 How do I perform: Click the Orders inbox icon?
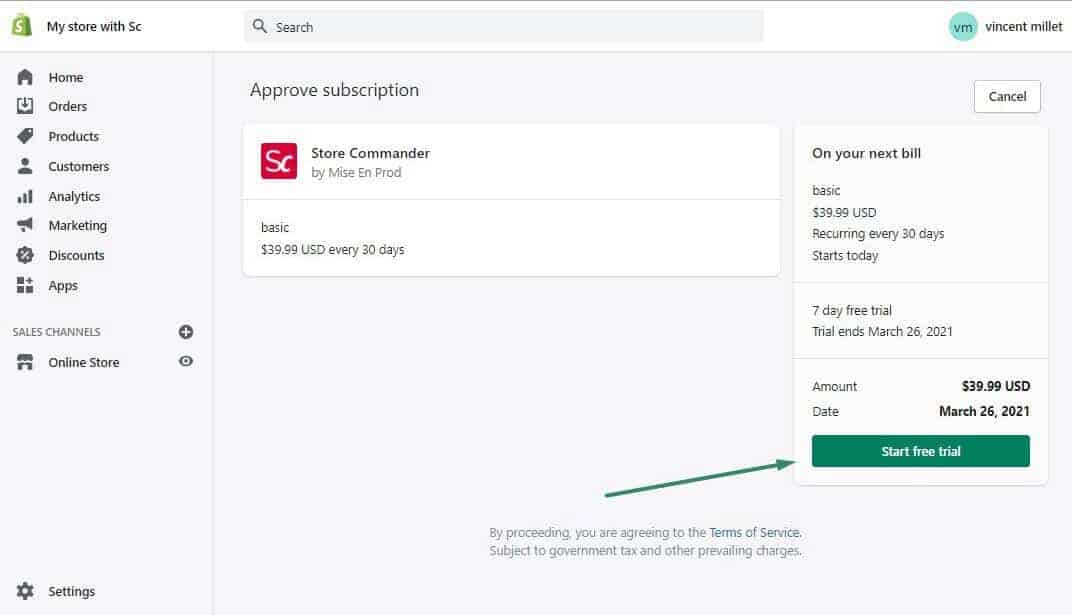coord(25,106)
